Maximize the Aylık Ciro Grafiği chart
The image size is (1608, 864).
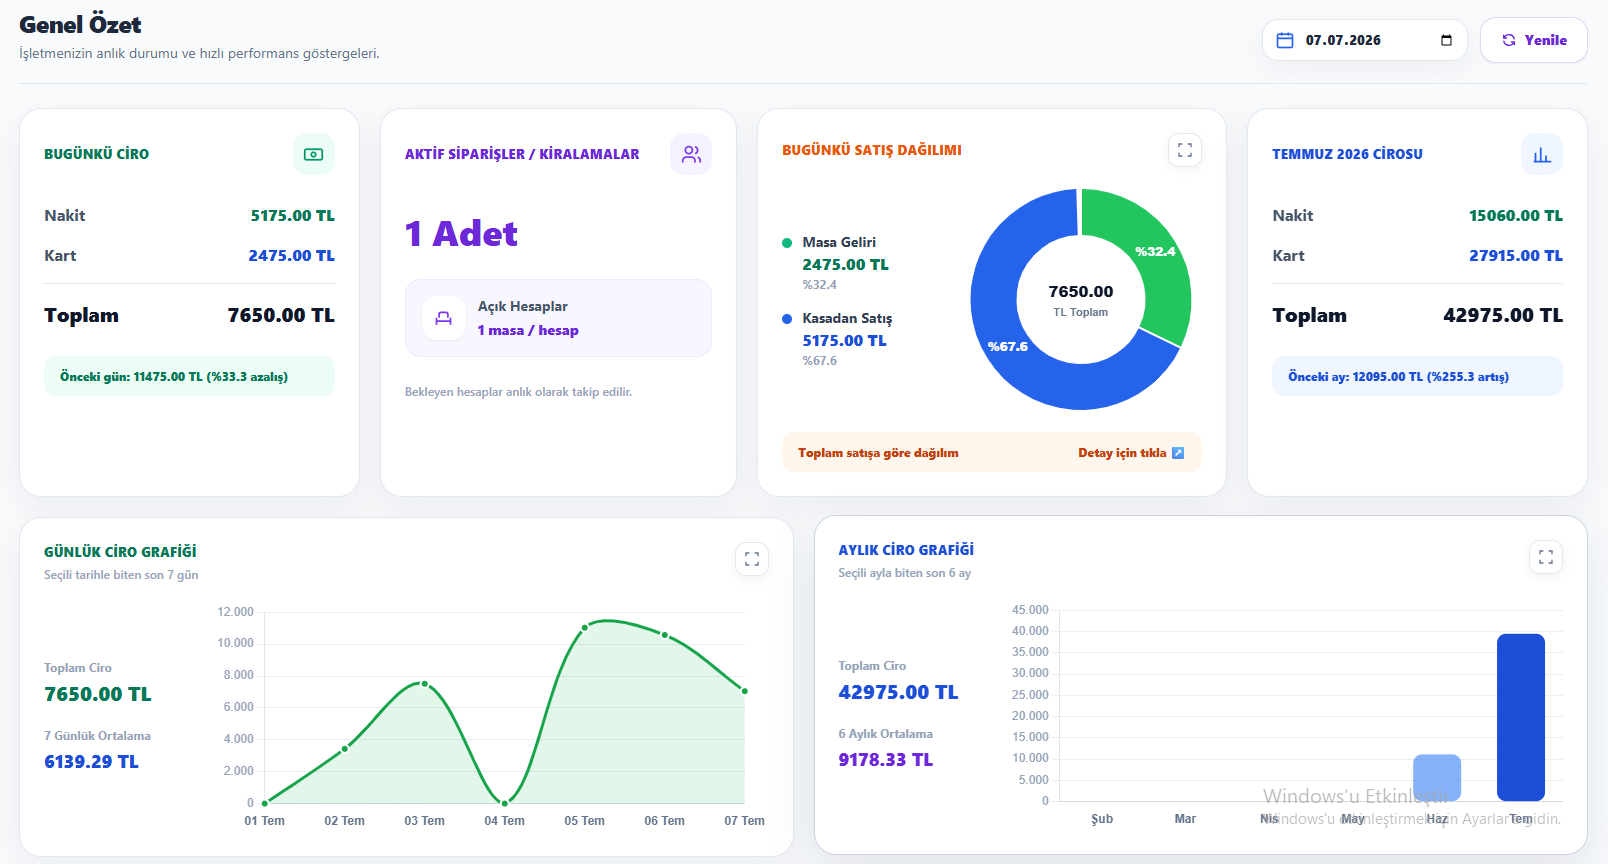coord(1546,557)
